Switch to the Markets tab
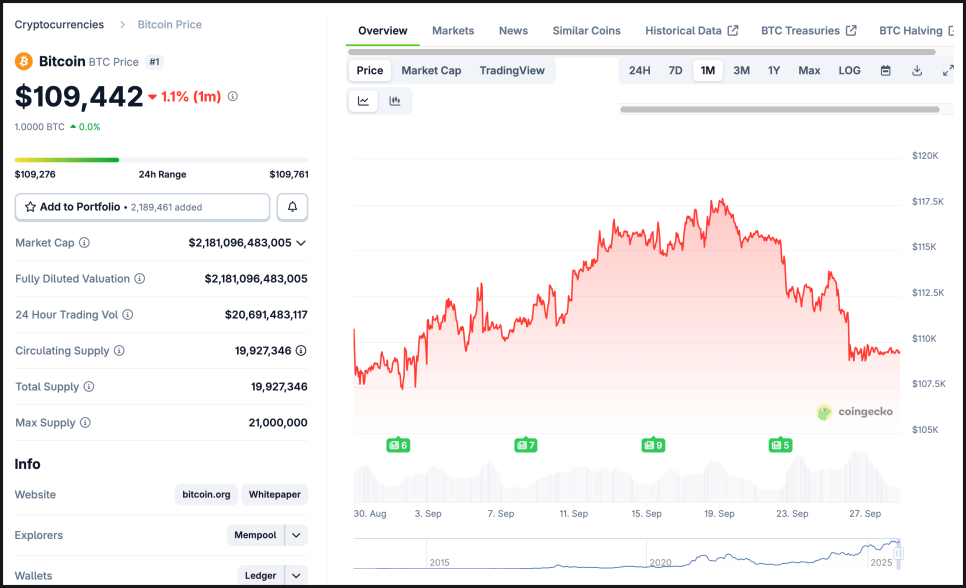 click(x=453, y=31)
